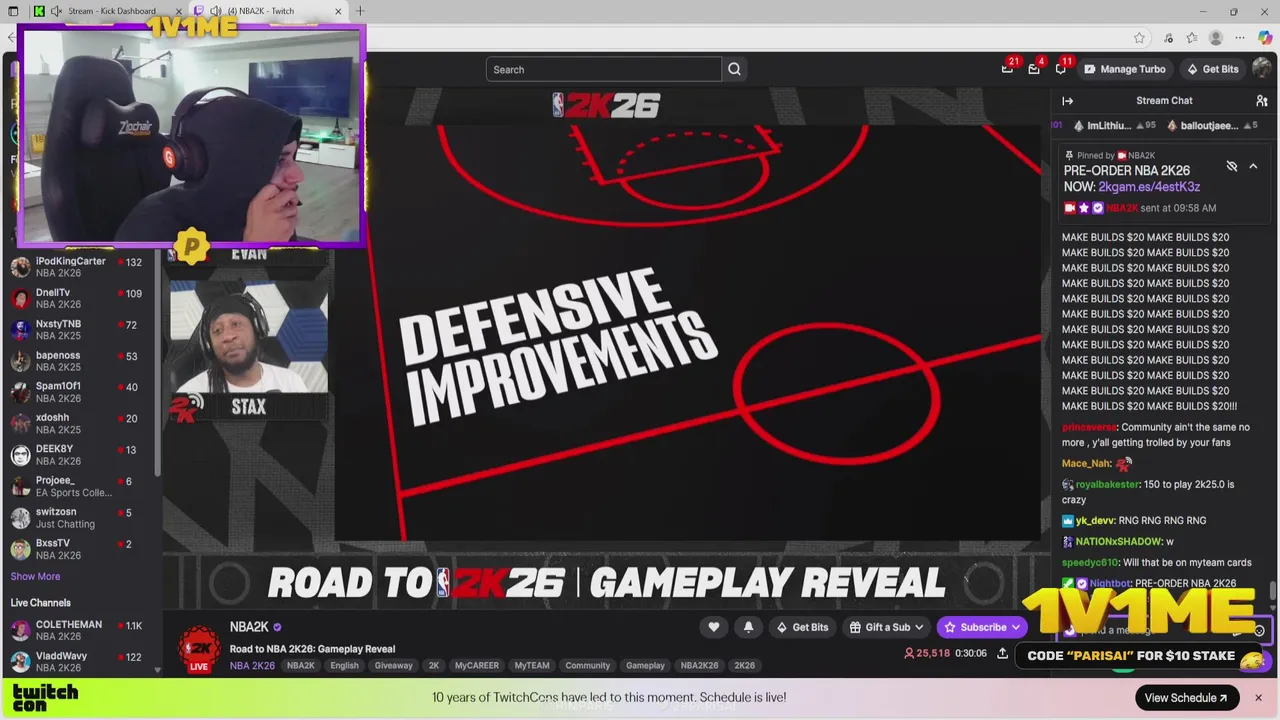This screenshot has height=720, width=1280.
Task: Click Get Bits below the video
Action: click(x=802, y=627)
